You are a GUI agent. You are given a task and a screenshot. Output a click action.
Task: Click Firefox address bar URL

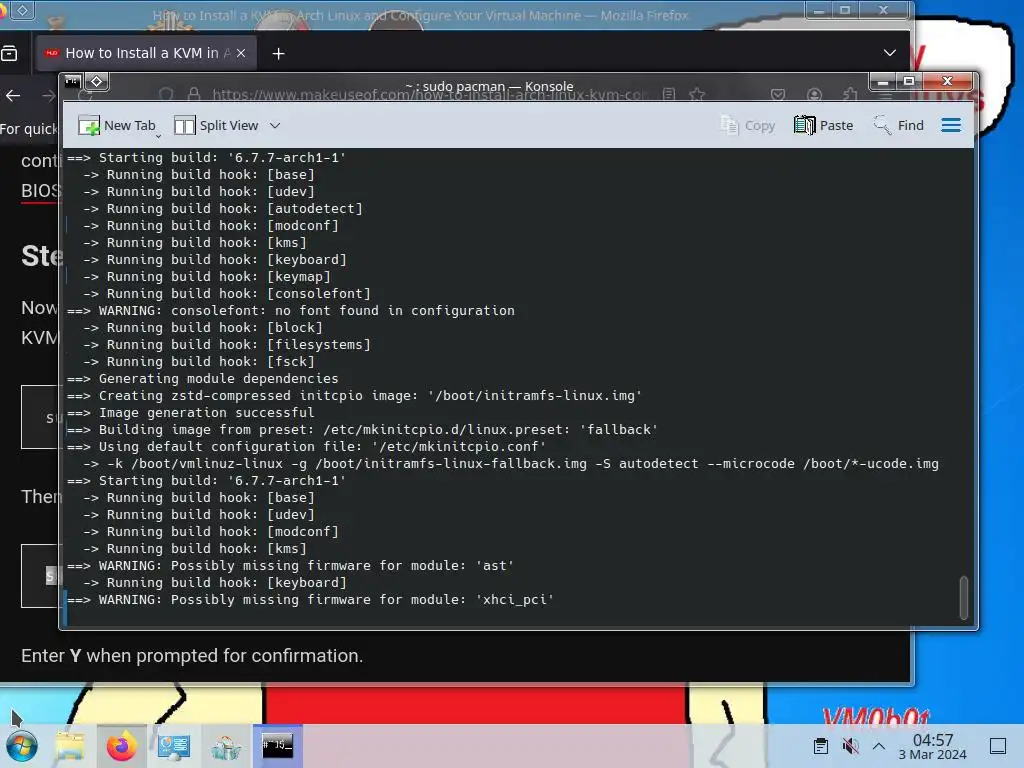point(430,95)
